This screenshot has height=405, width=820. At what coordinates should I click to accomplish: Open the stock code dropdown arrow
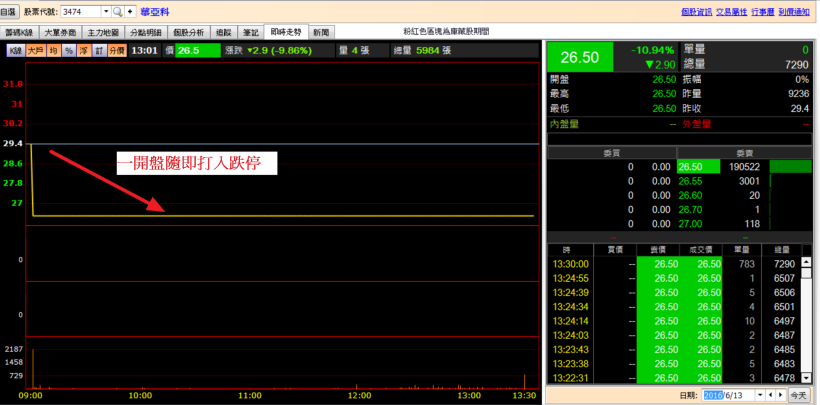105,11
